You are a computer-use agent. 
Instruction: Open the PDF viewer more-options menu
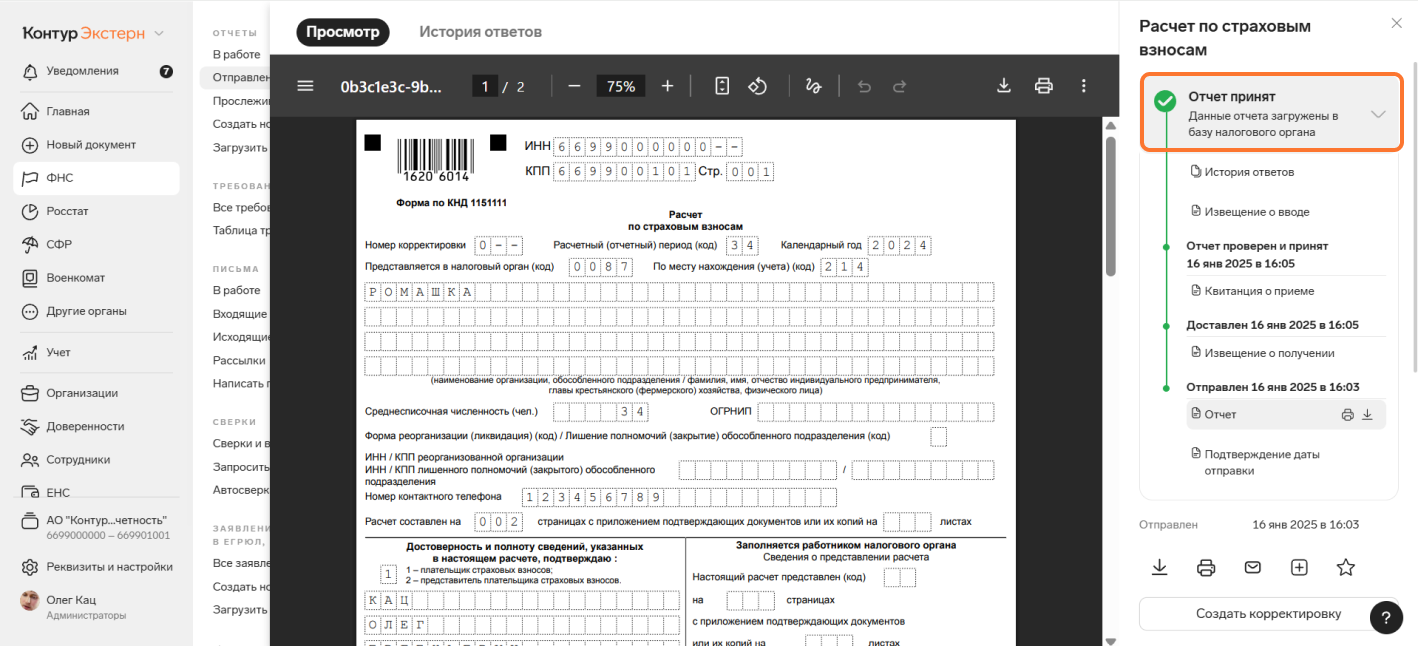[x=1083, y=86]
